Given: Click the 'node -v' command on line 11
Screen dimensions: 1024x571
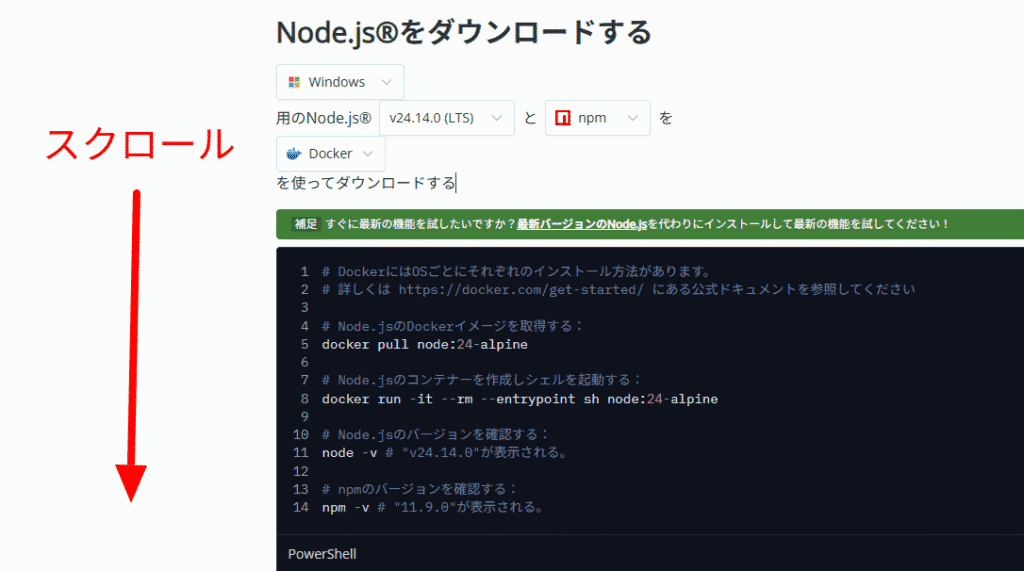Looking at the screenshot, I should 337,452.
